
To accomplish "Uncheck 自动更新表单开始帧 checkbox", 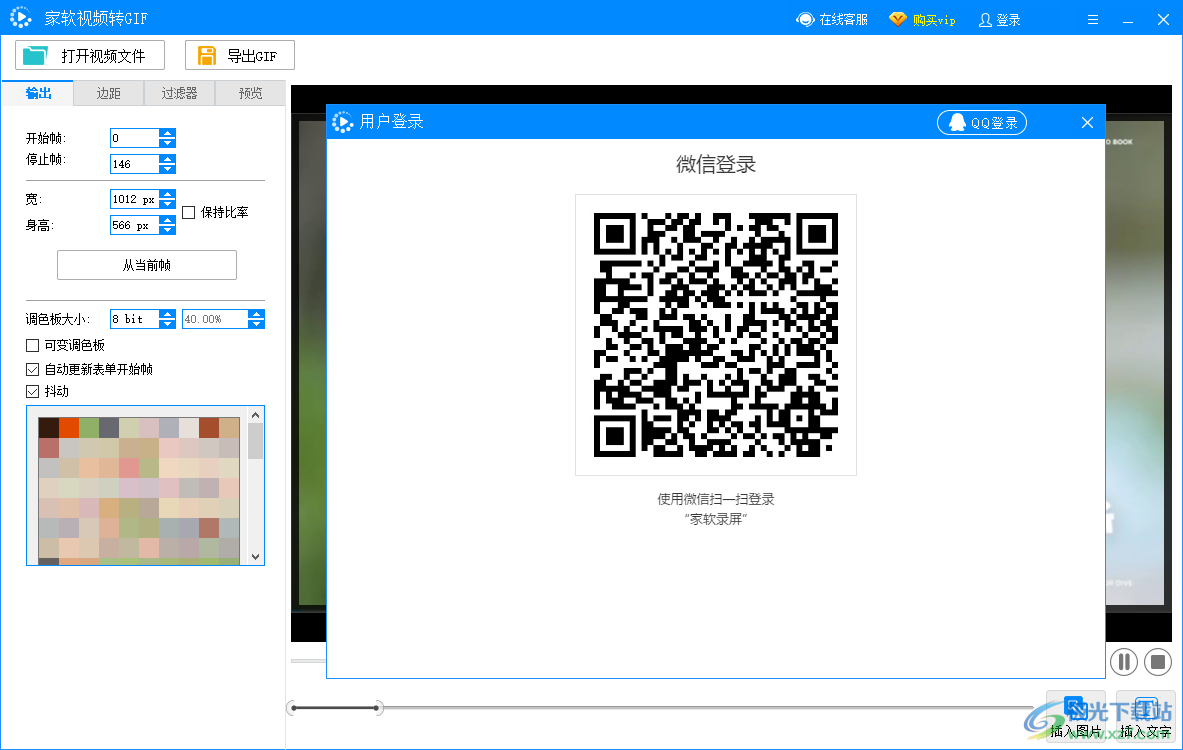I will point(32,370).
